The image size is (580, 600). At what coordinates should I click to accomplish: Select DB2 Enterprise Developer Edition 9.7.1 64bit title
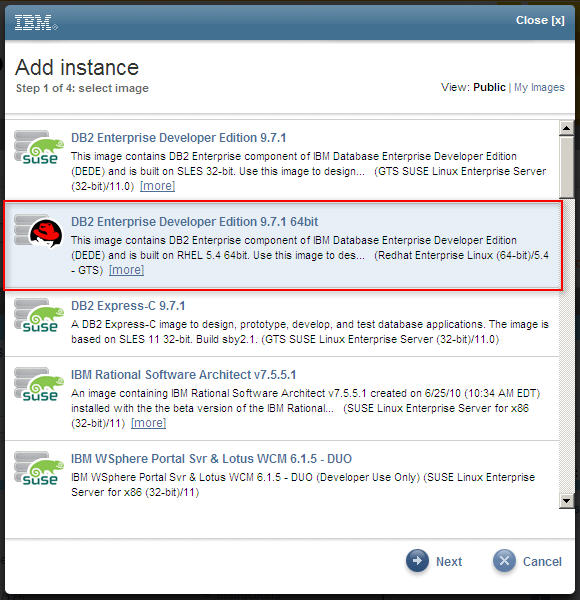(x=194, y=222)
